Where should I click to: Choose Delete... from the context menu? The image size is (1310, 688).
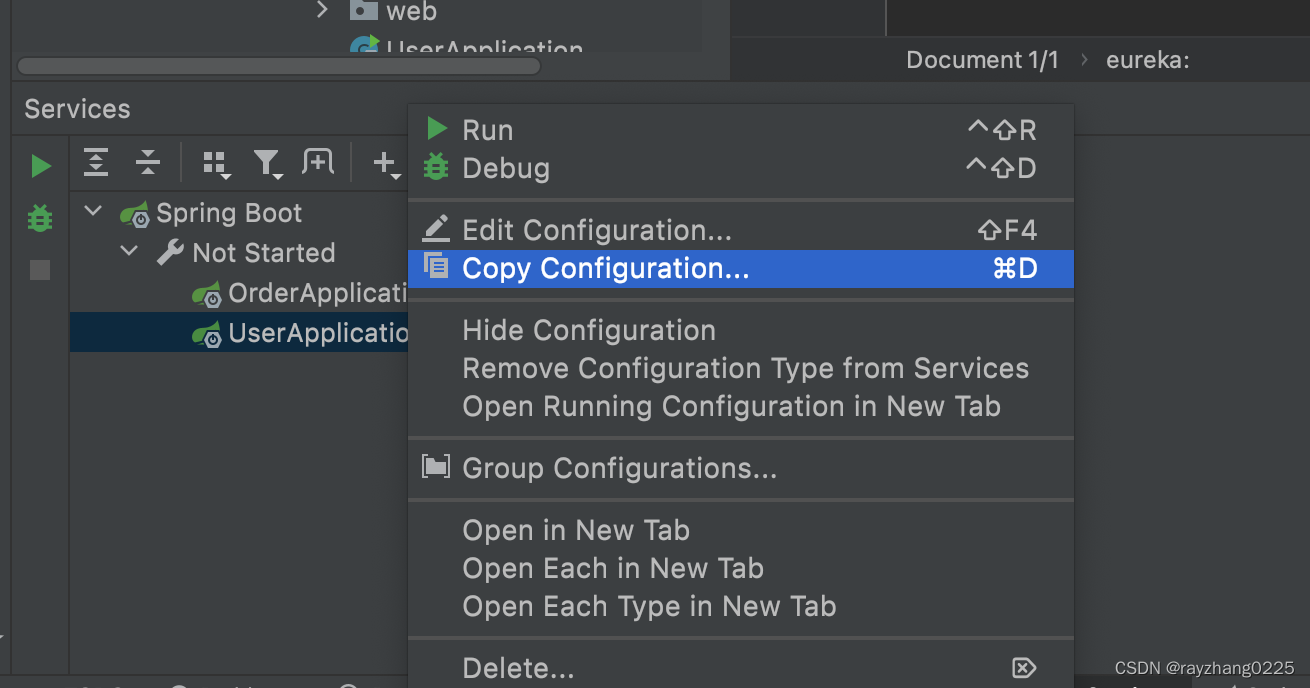point(741,668)
